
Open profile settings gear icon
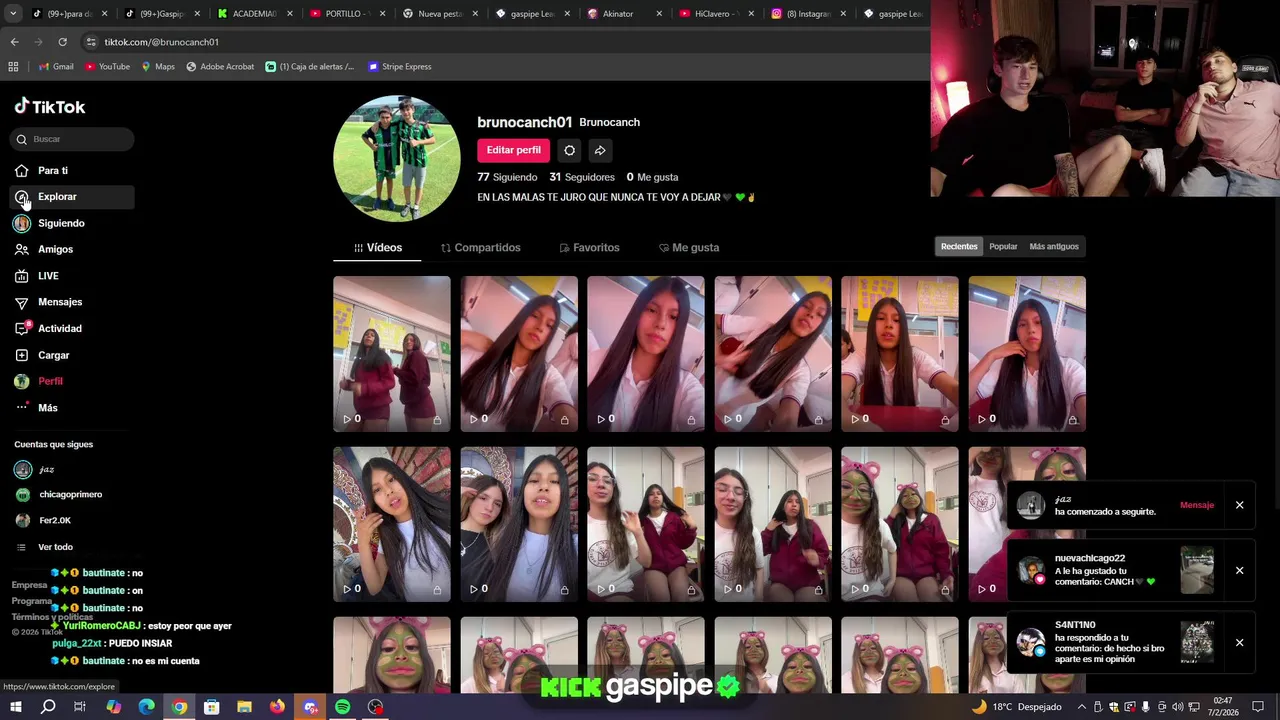(569, 150)
